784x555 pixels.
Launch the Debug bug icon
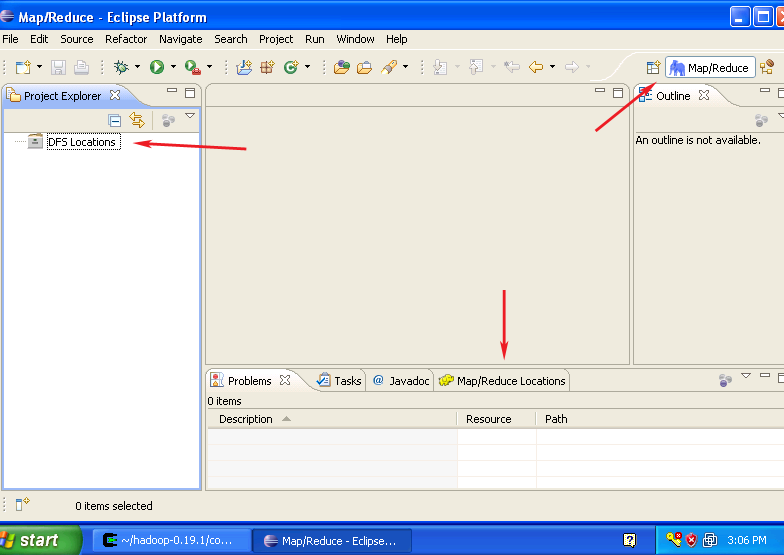(121, 67)
